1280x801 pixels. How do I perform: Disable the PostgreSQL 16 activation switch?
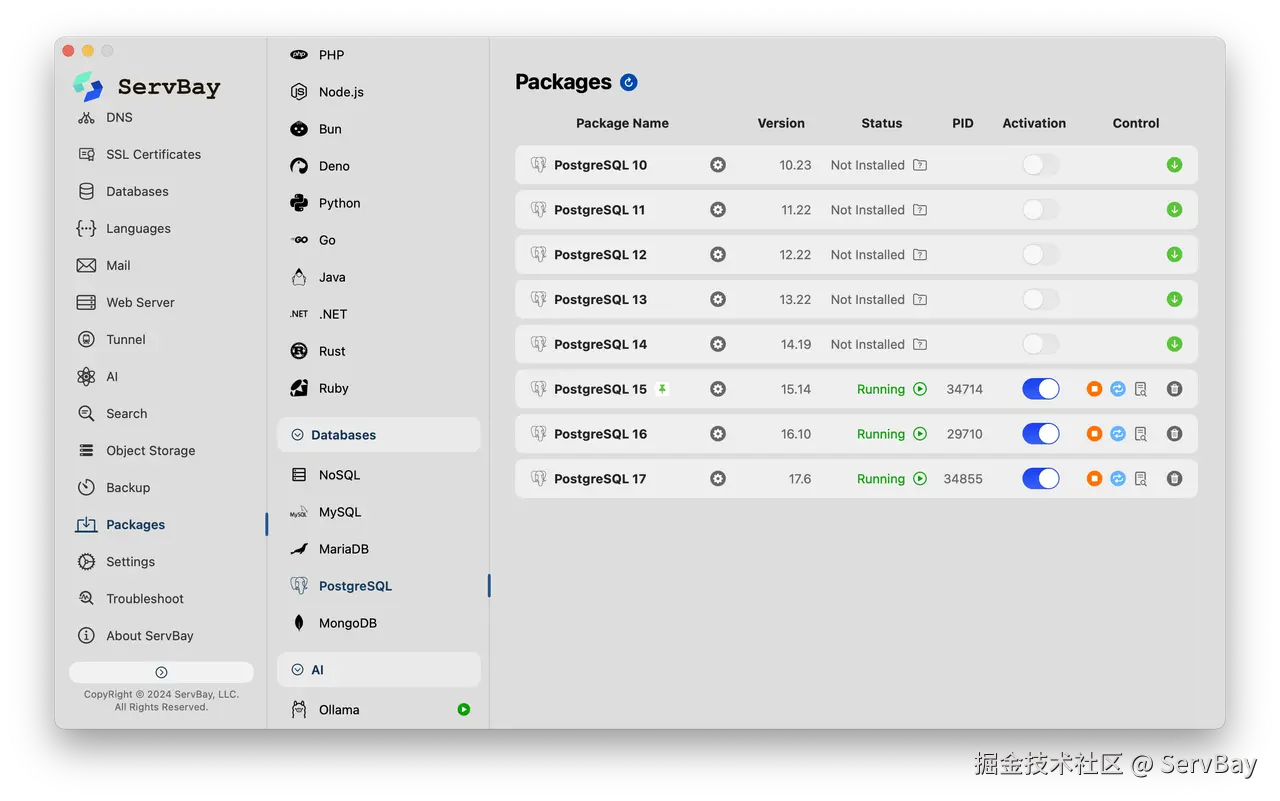pos(1041,434)
